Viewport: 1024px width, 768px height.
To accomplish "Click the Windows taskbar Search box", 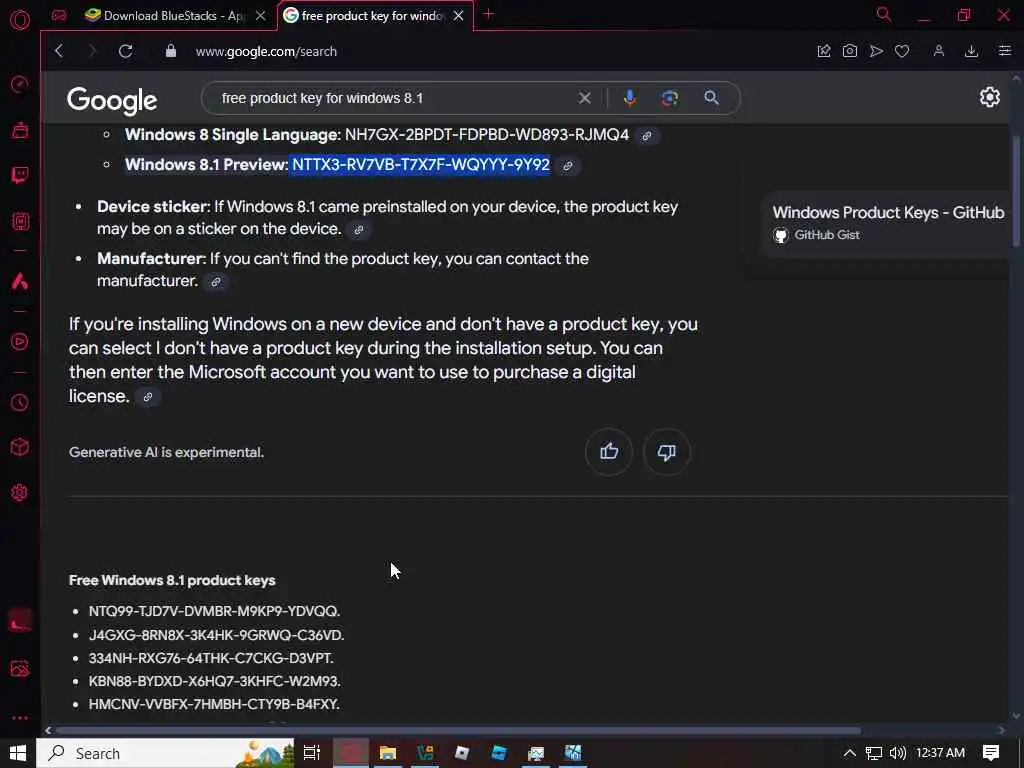I will click(165, 753).
